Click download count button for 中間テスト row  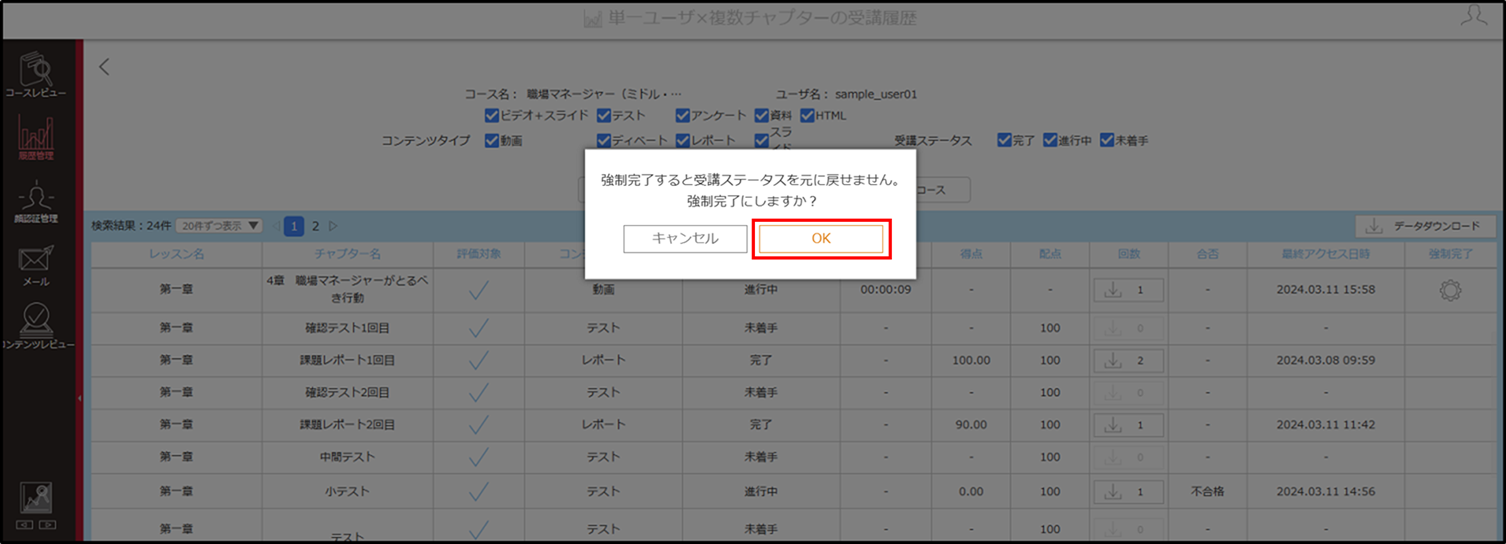[x=1127, y=457]
